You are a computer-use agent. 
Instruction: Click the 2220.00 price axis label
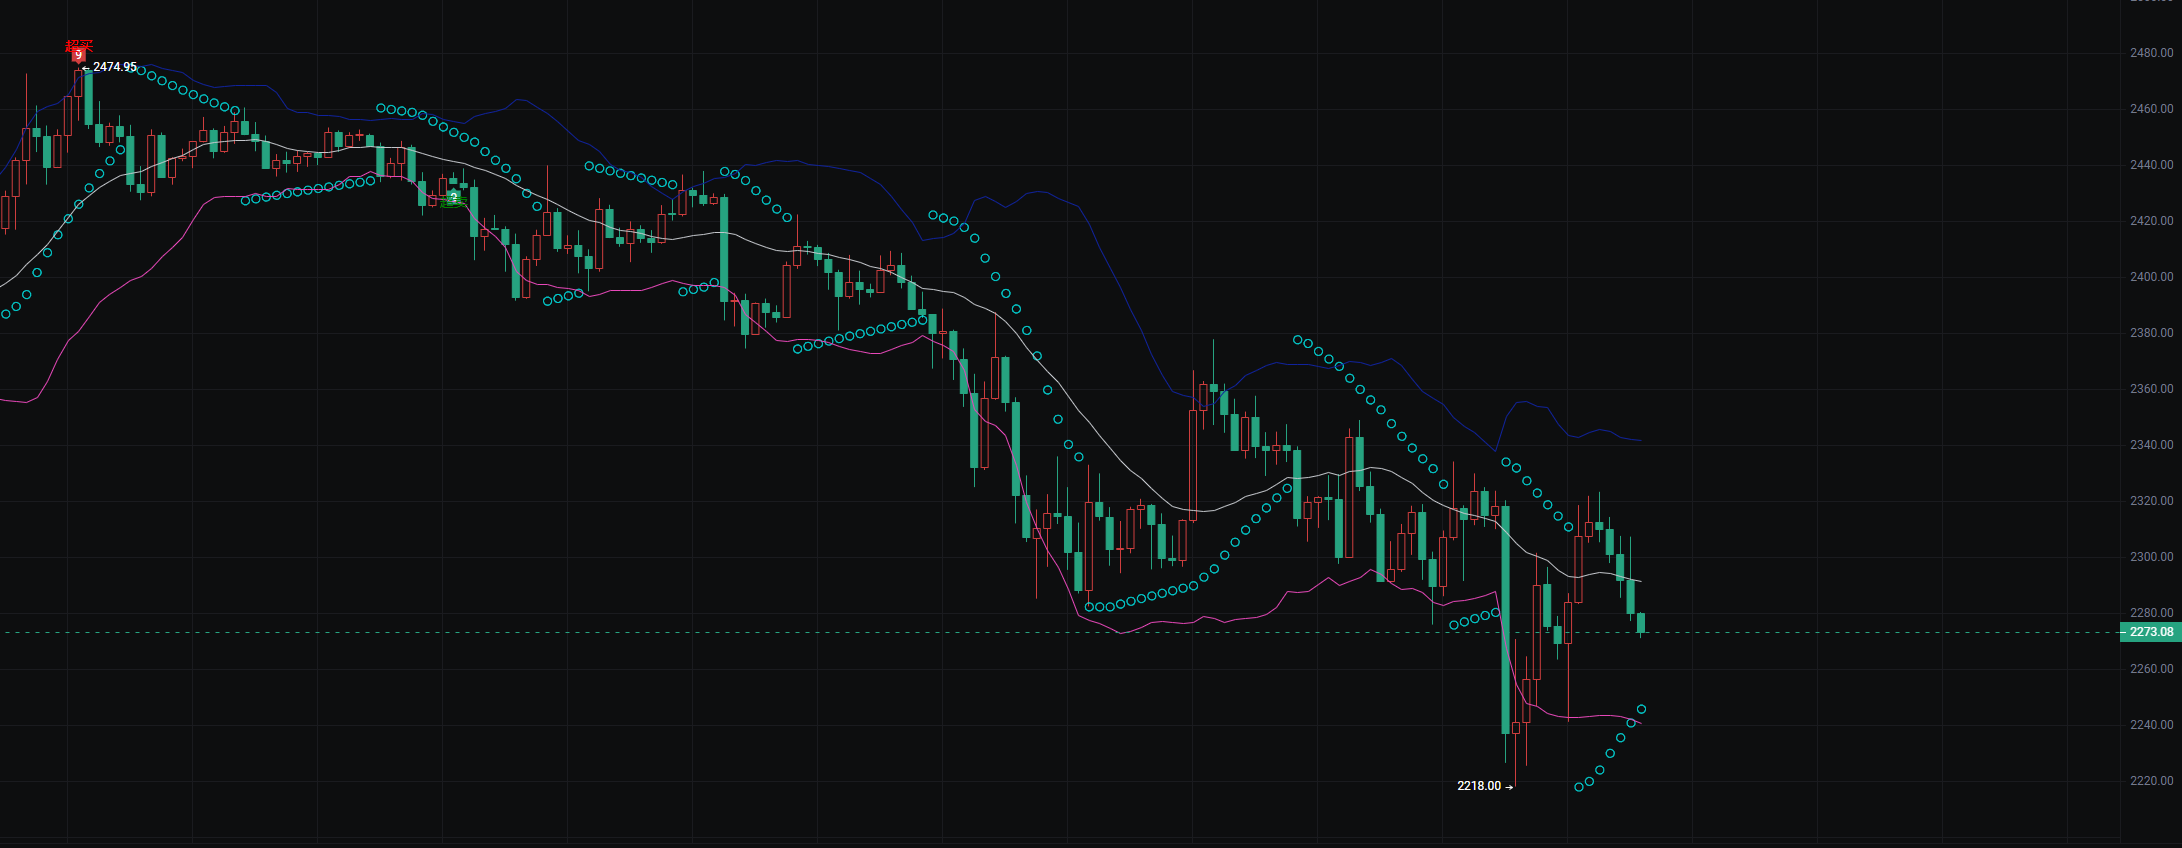2151,781
